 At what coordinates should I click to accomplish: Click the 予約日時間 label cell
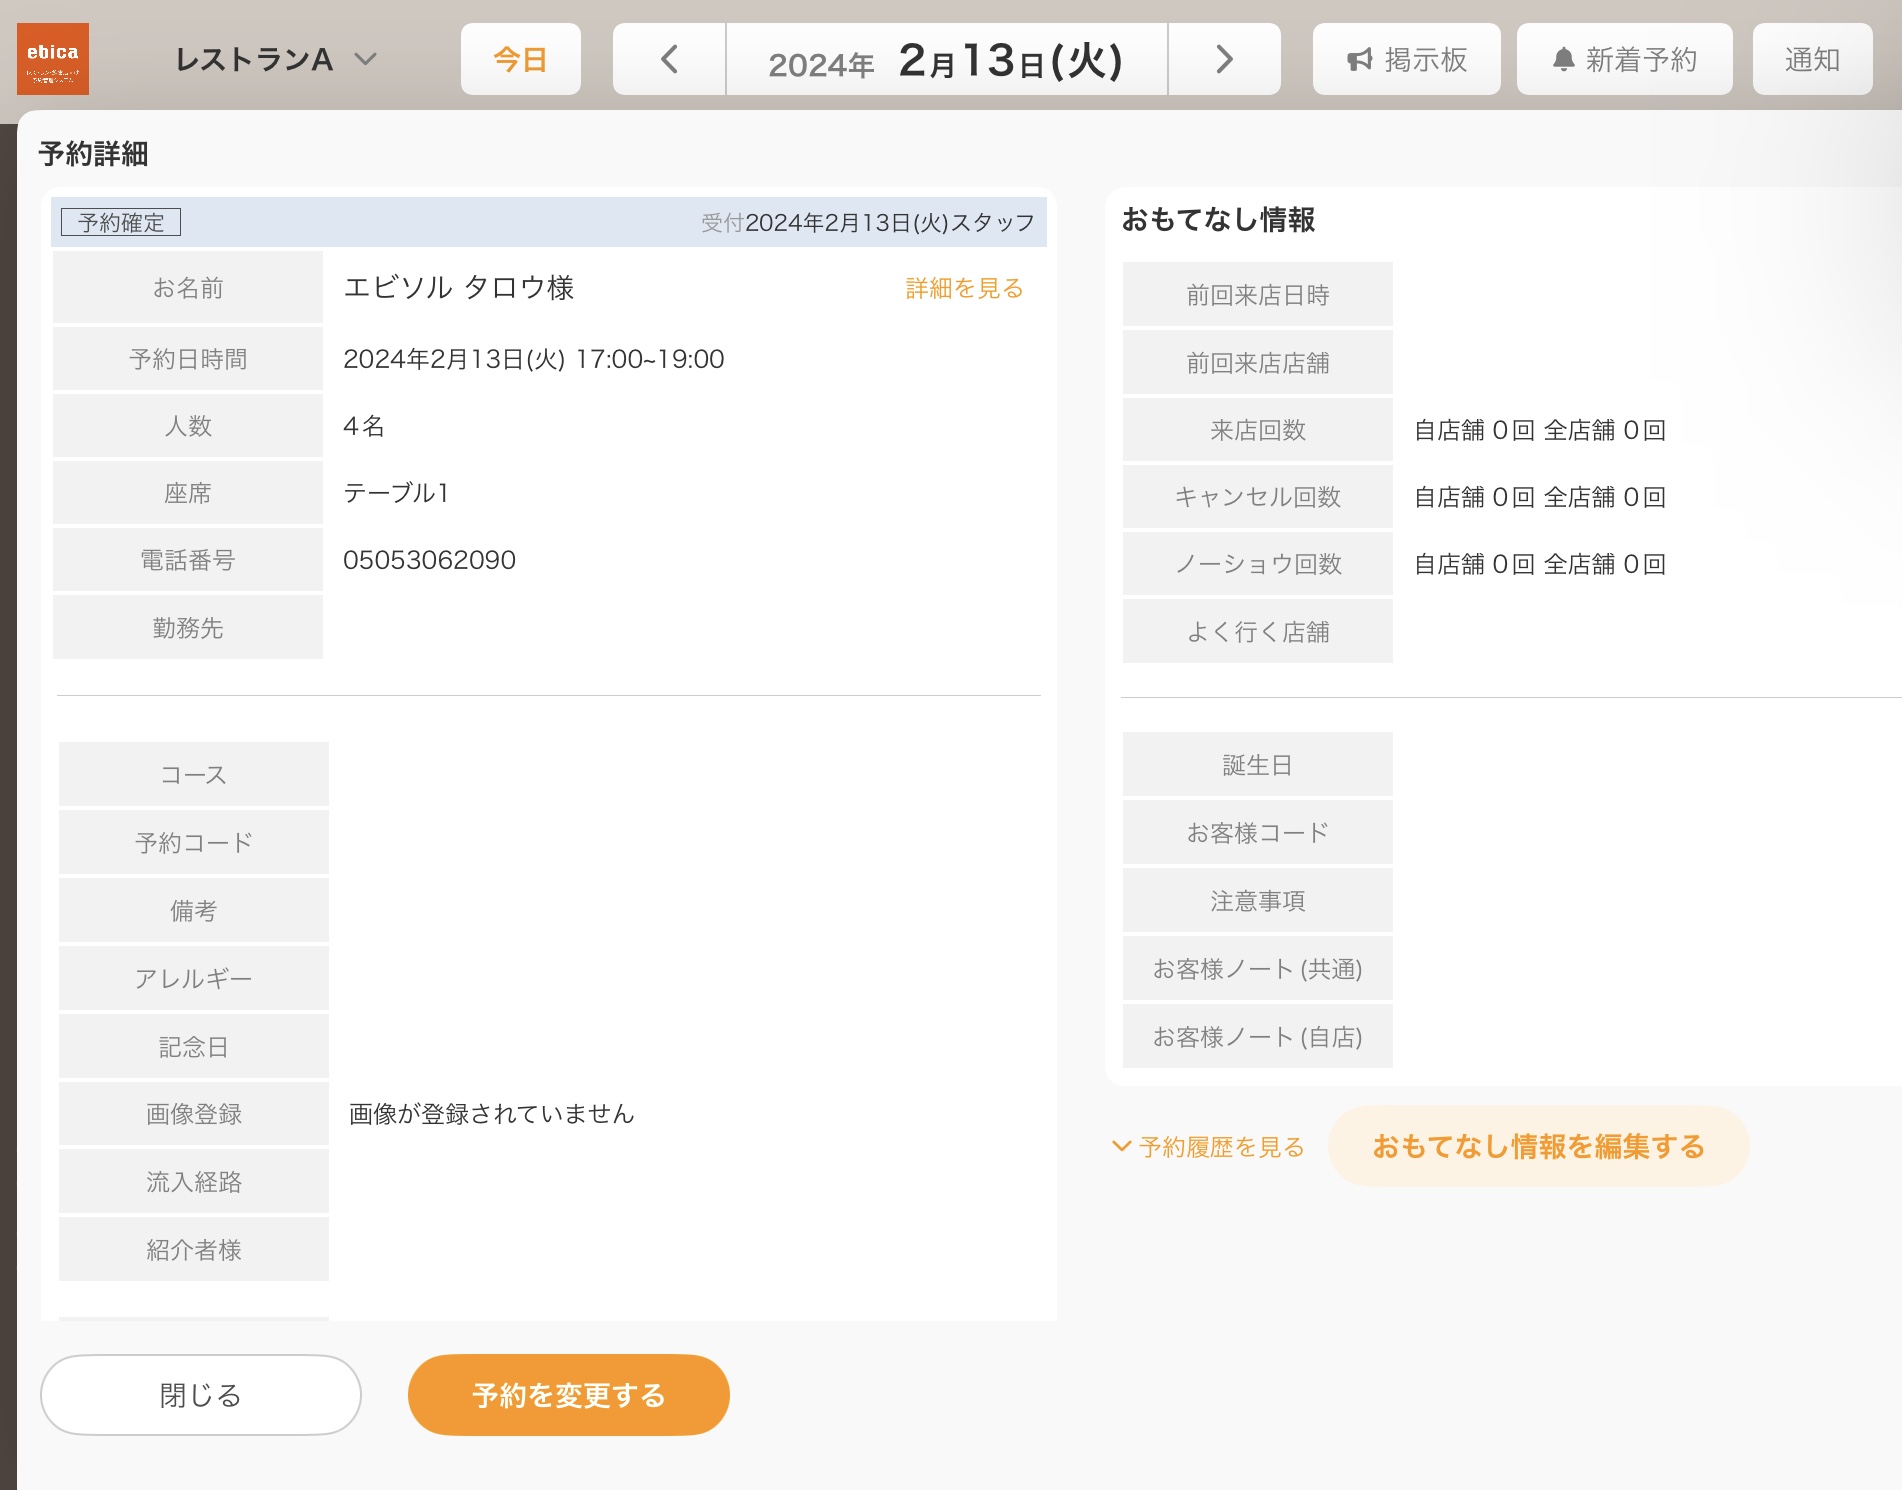(x=188, y=359)
